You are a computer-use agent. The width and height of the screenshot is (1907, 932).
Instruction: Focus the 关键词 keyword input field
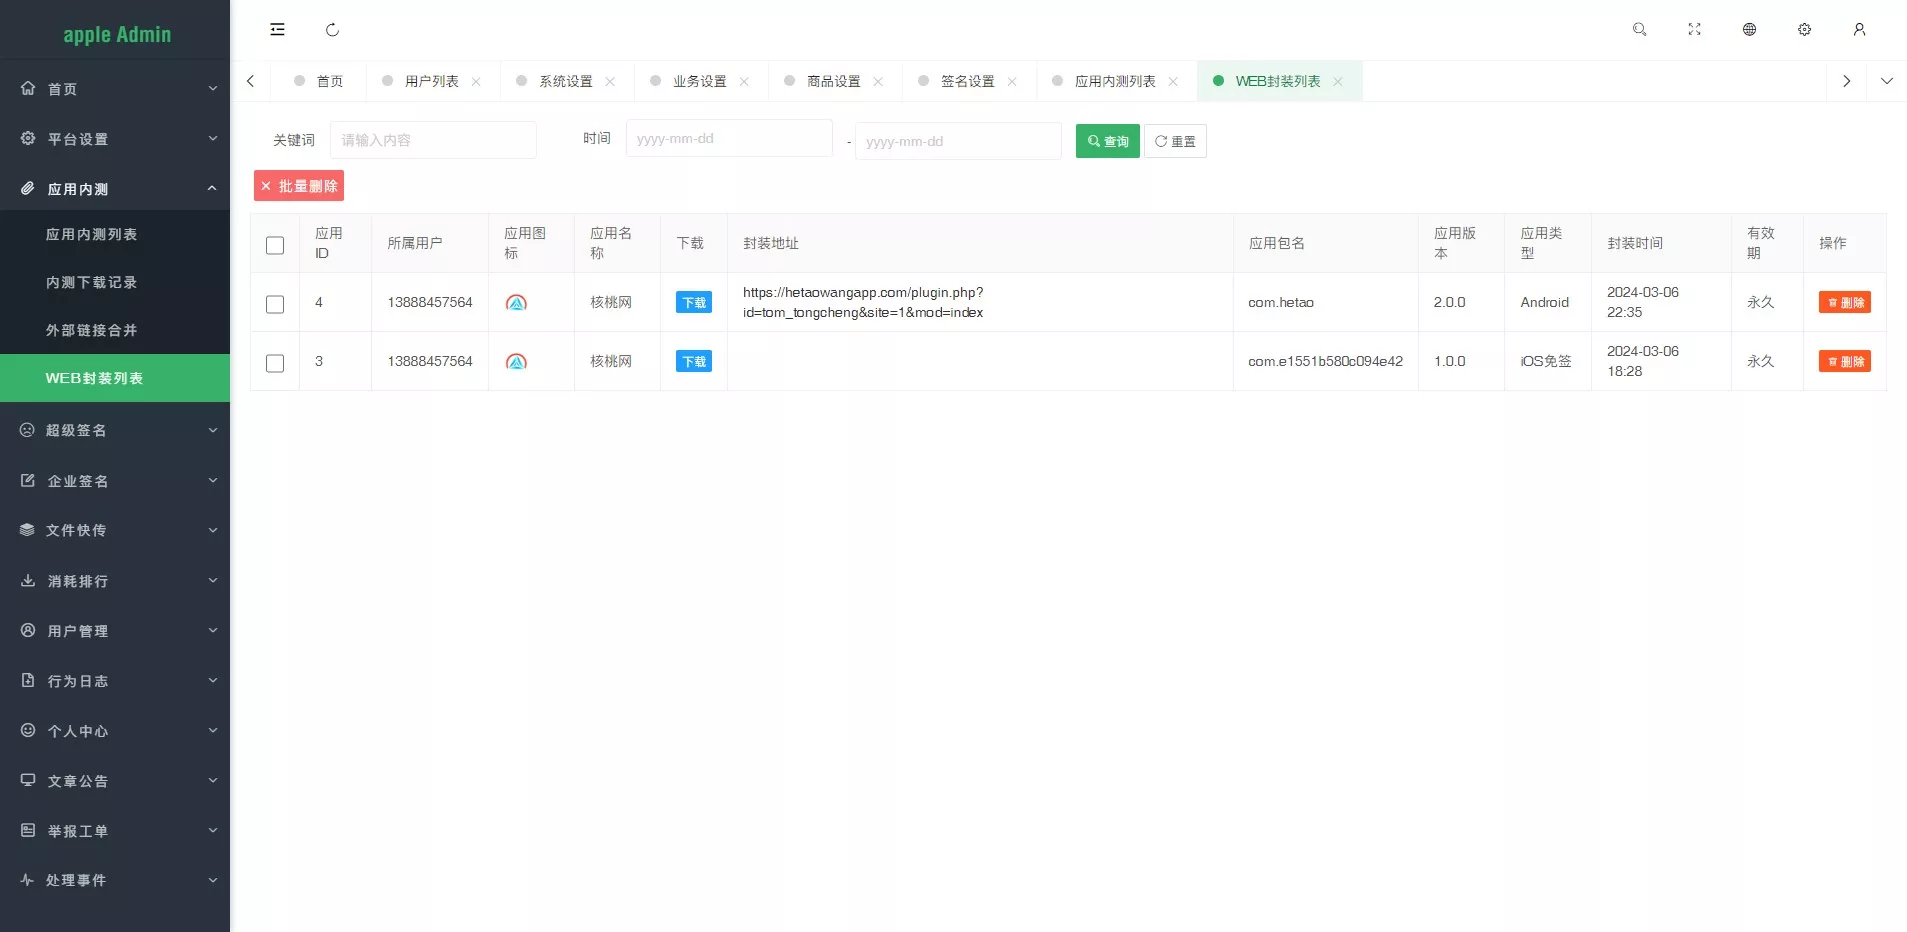(433, 140)
